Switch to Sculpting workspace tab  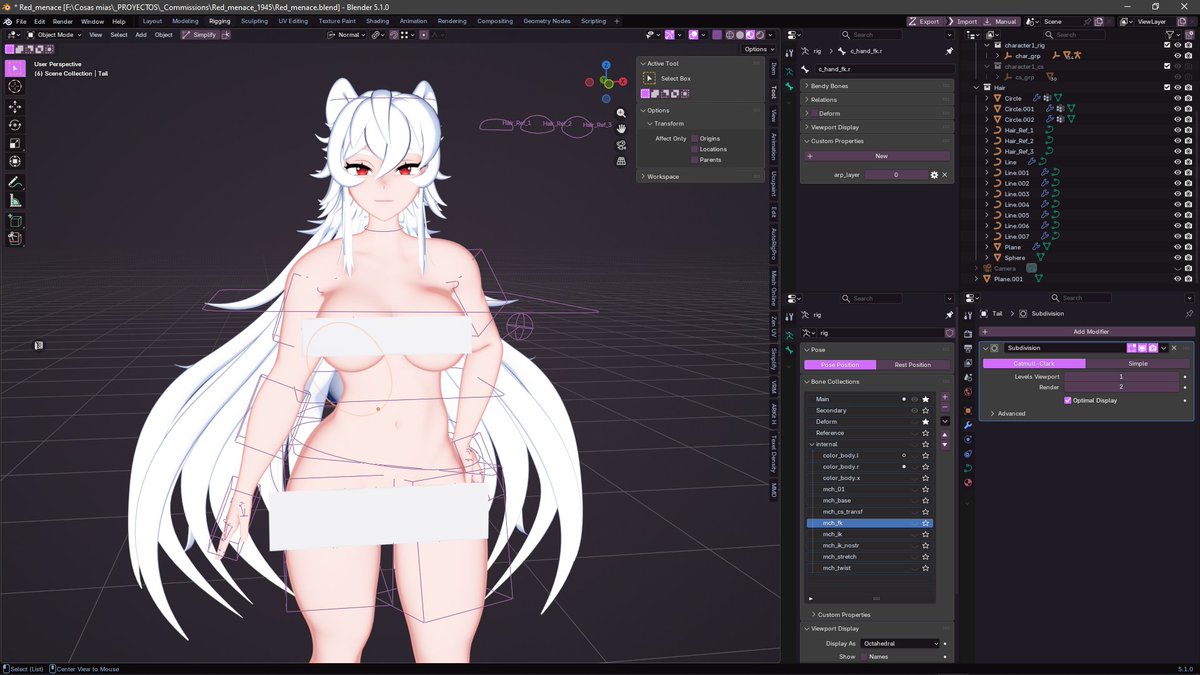coord(254,21)
